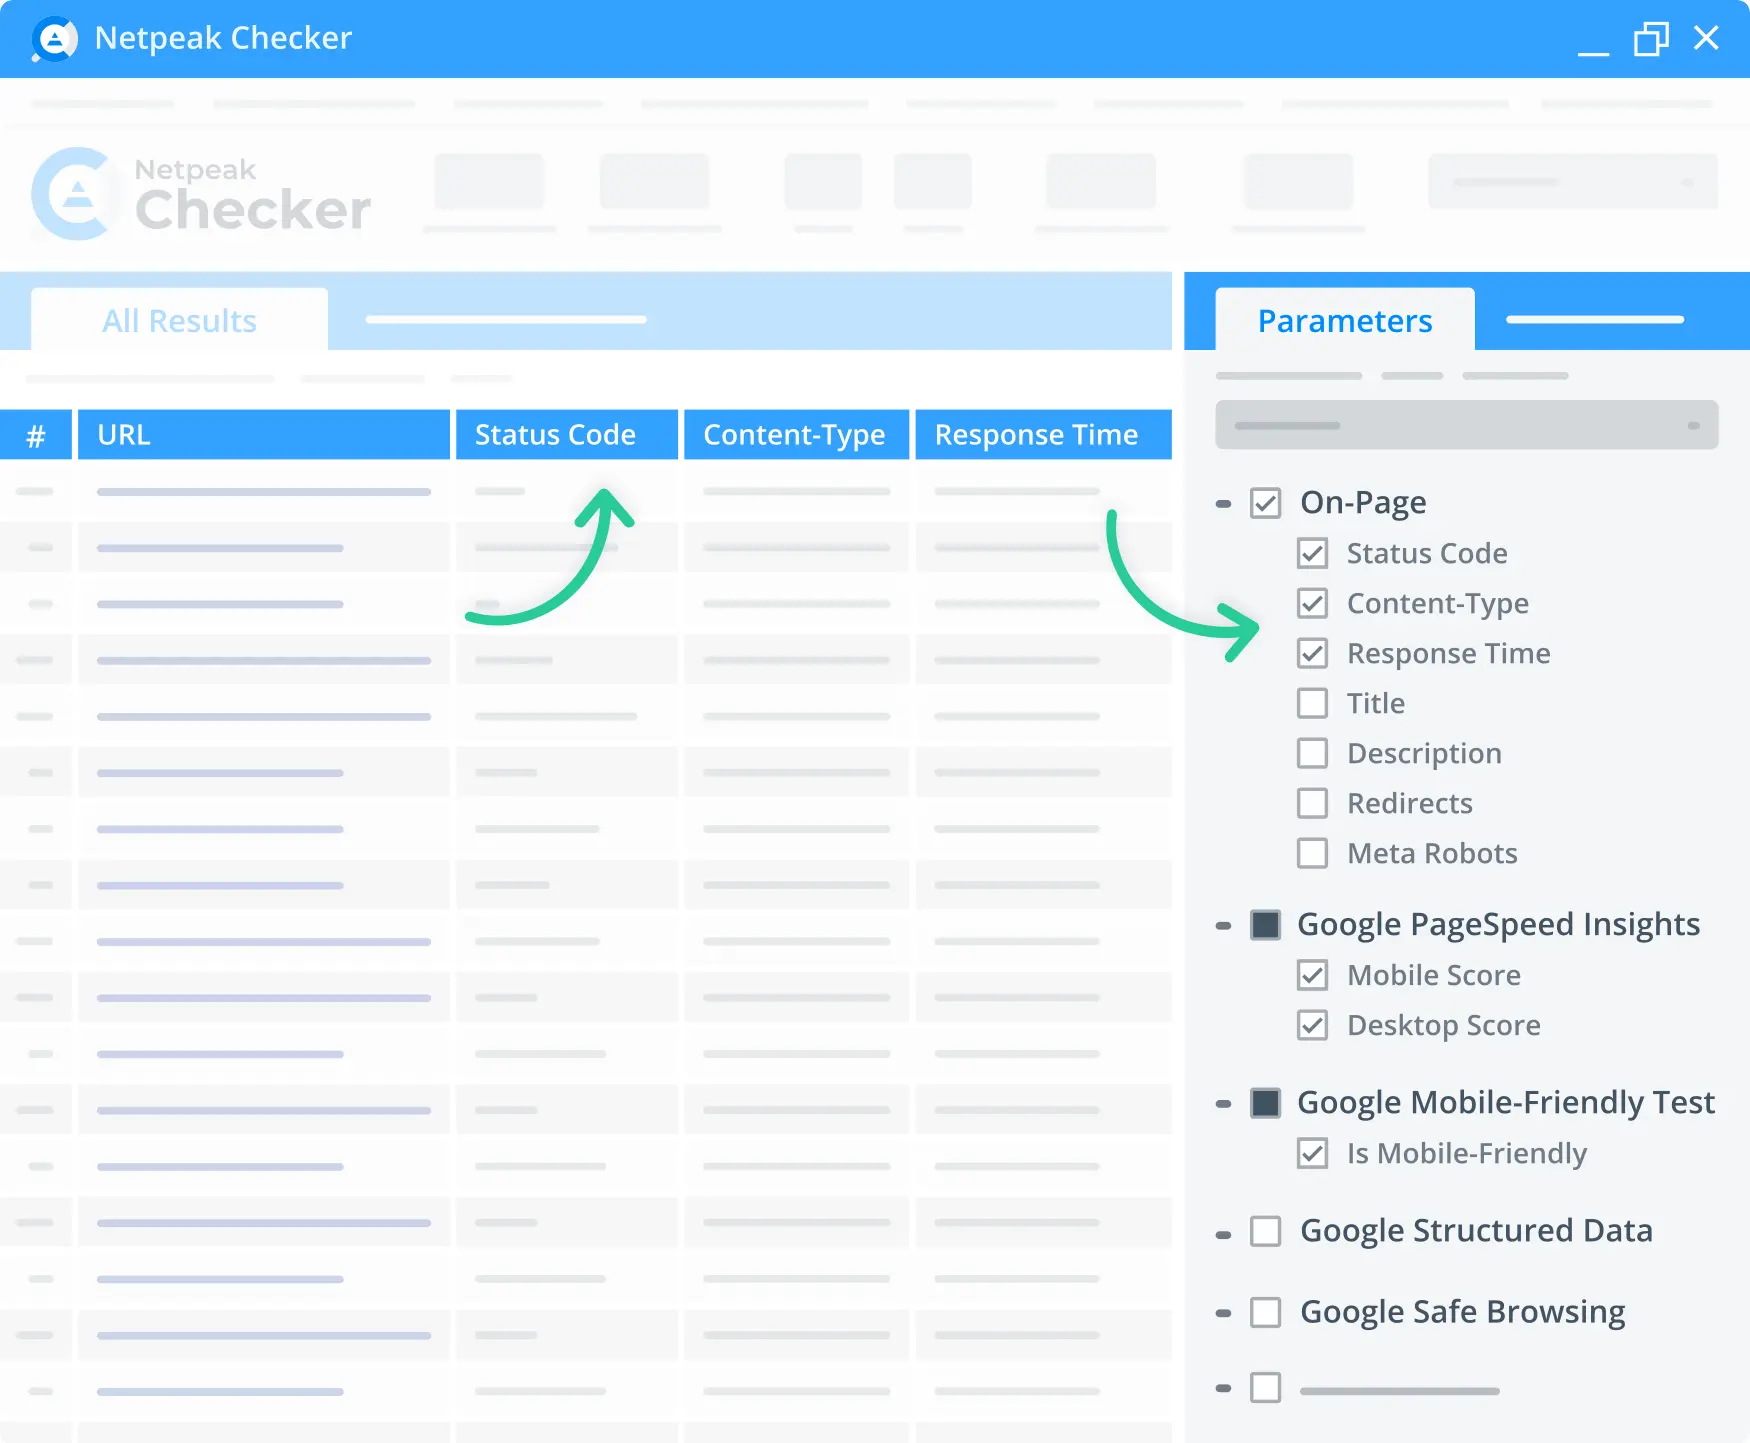Sort by the URL column header

[264, 434]
